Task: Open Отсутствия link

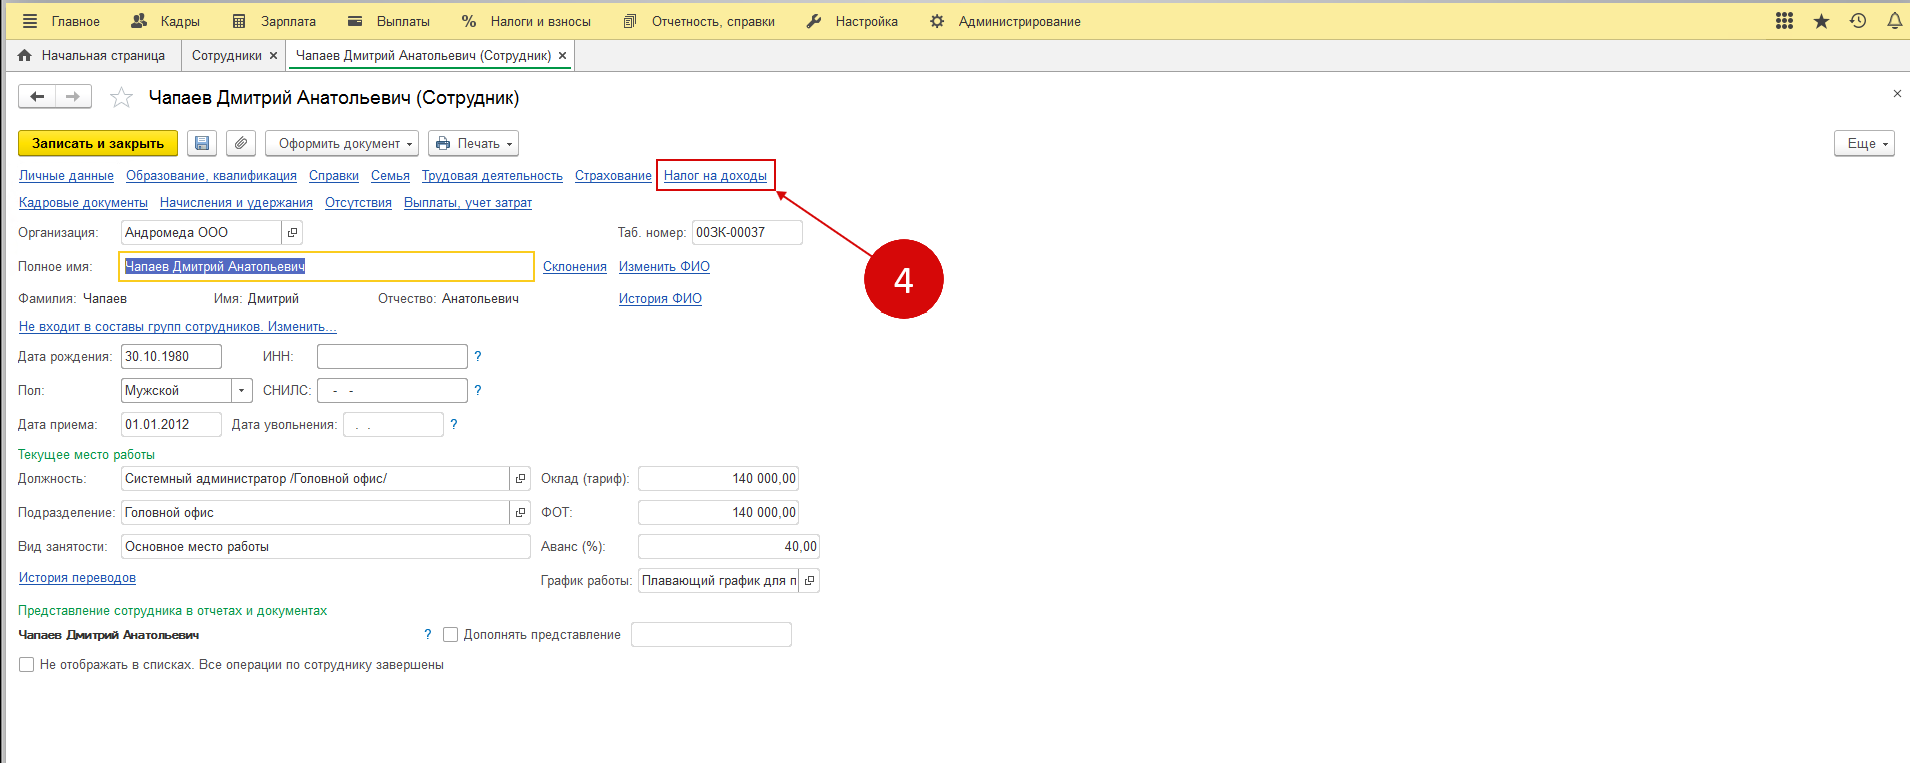Action: [358, 203]
